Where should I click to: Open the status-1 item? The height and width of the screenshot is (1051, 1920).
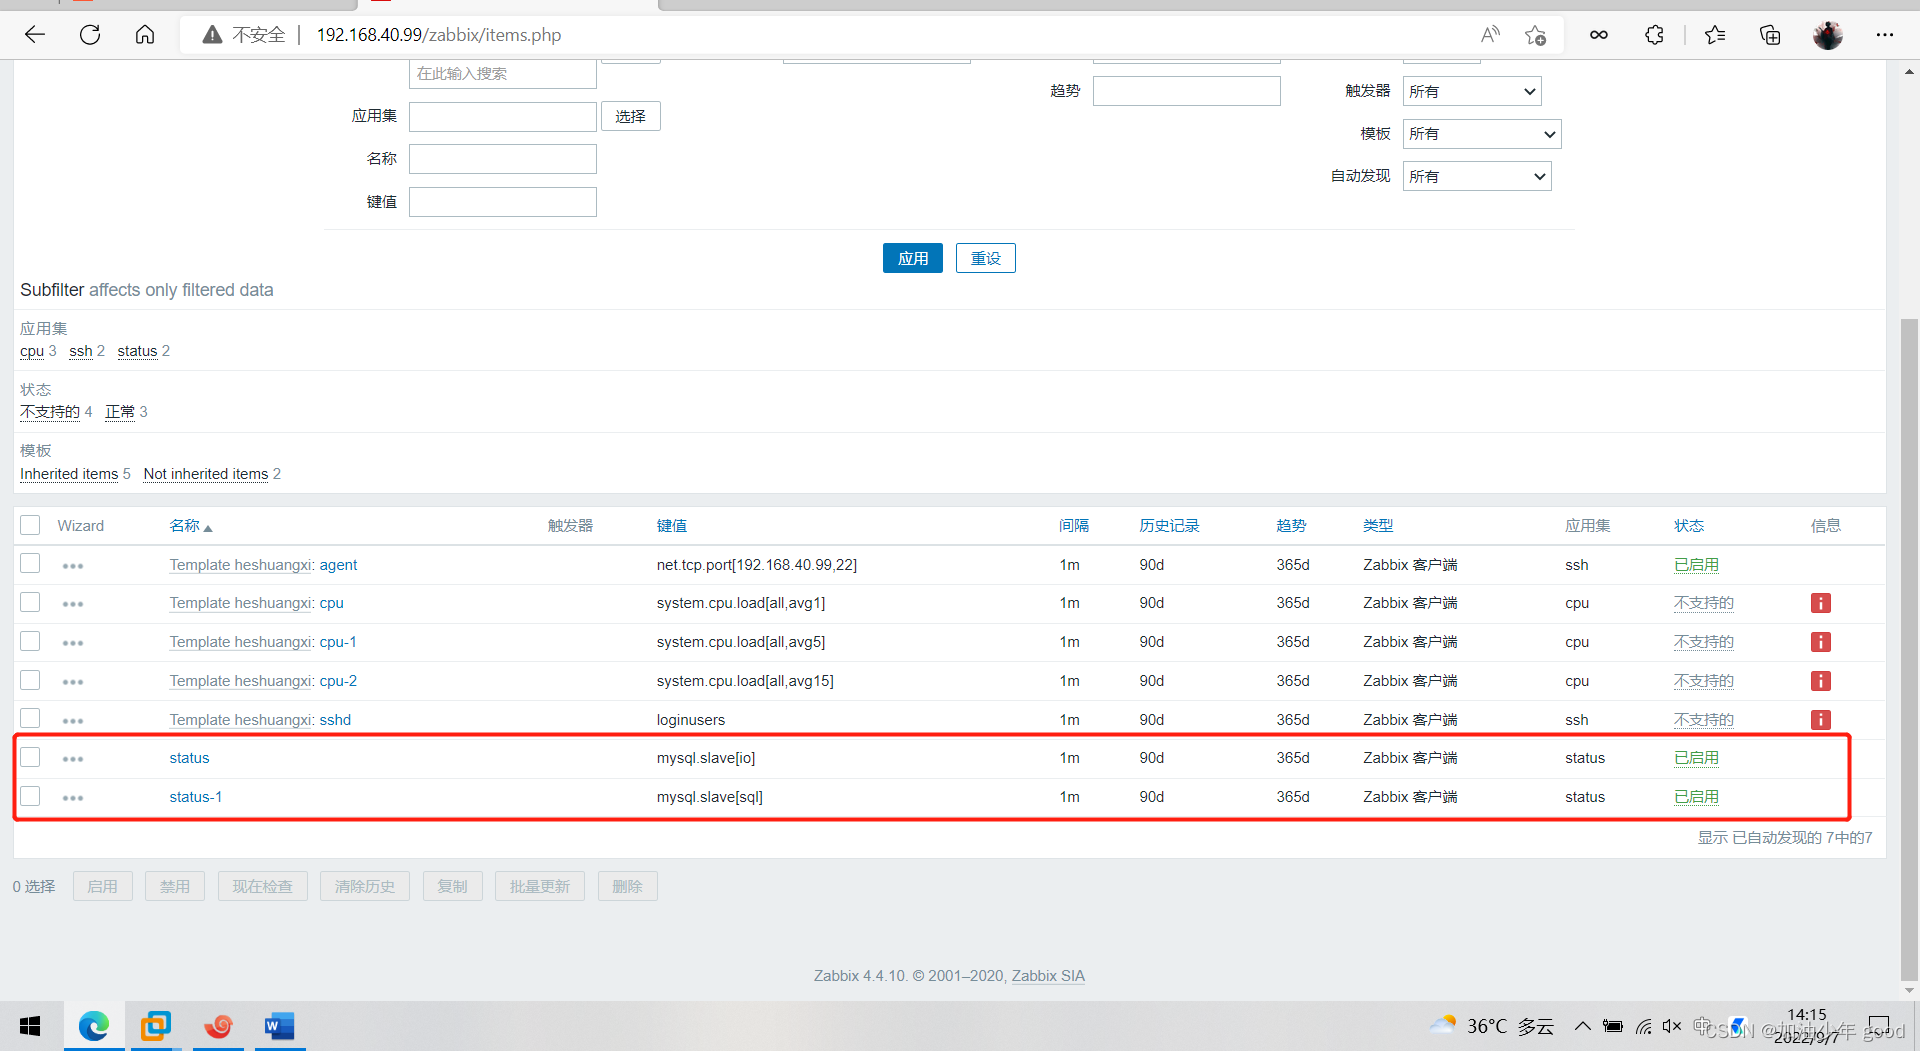196,797
